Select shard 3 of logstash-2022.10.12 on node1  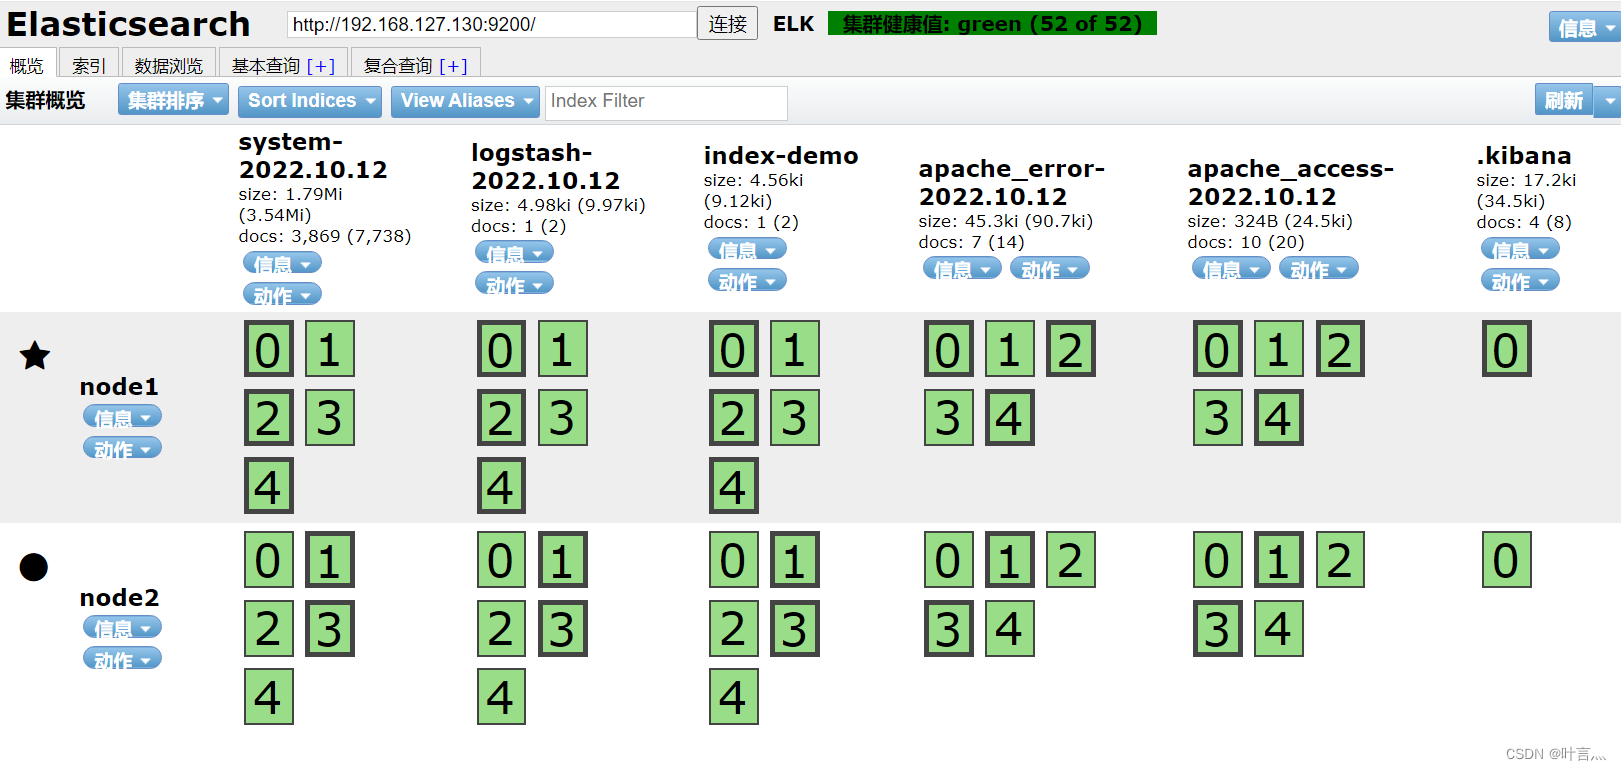pos(563,417)
